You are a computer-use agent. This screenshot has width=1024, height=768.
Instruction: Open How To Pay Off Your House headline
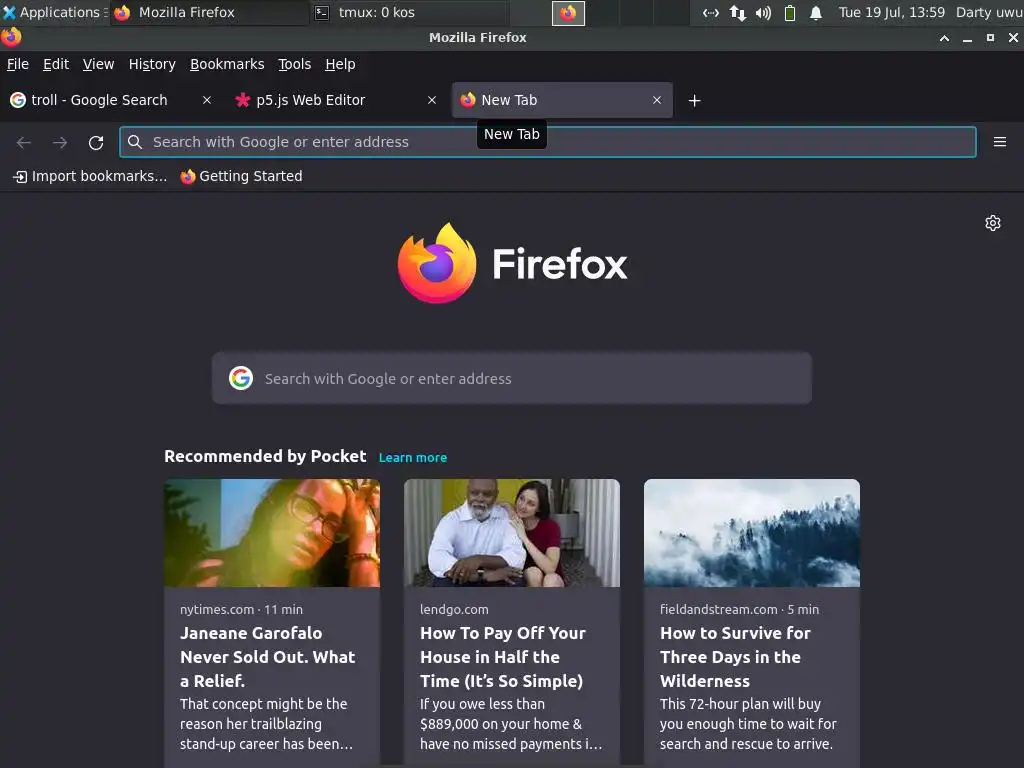pyautogui.click(x=503, y=657)
